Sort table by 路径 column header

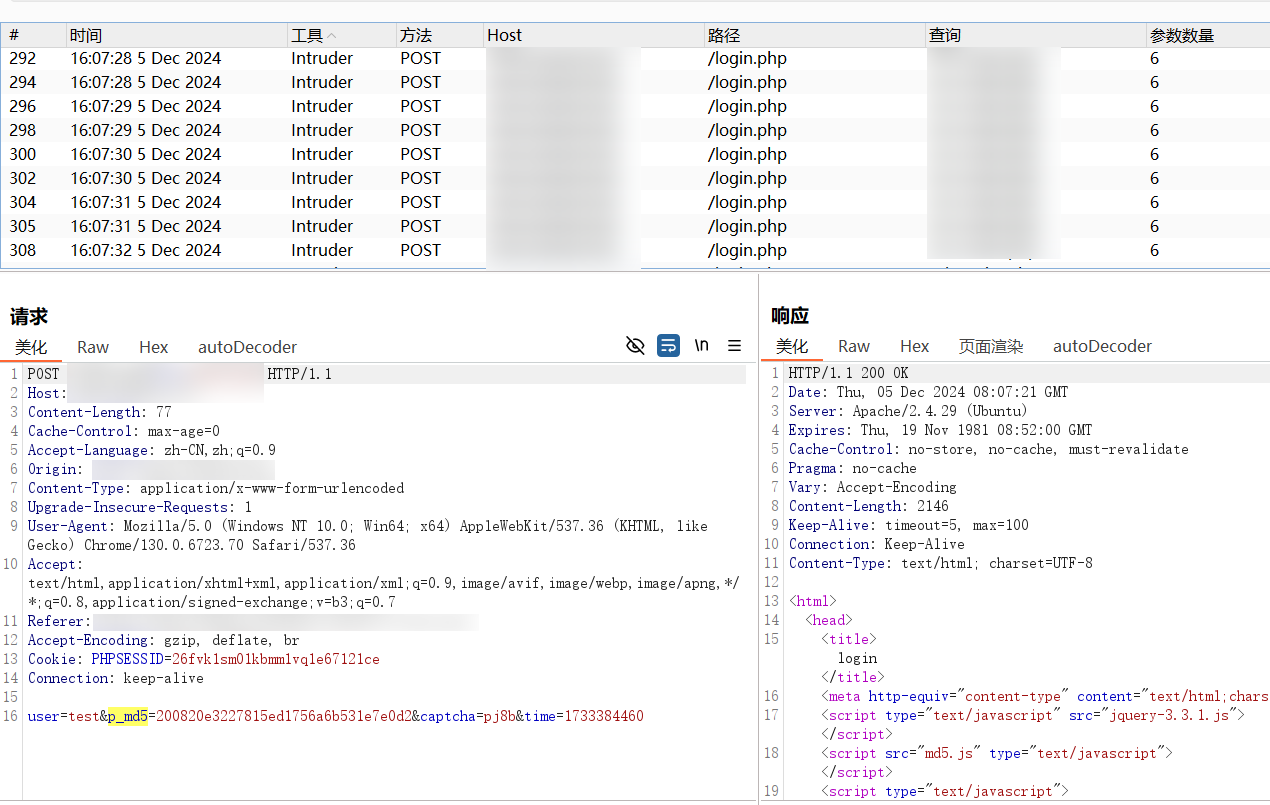coord(815,35)
